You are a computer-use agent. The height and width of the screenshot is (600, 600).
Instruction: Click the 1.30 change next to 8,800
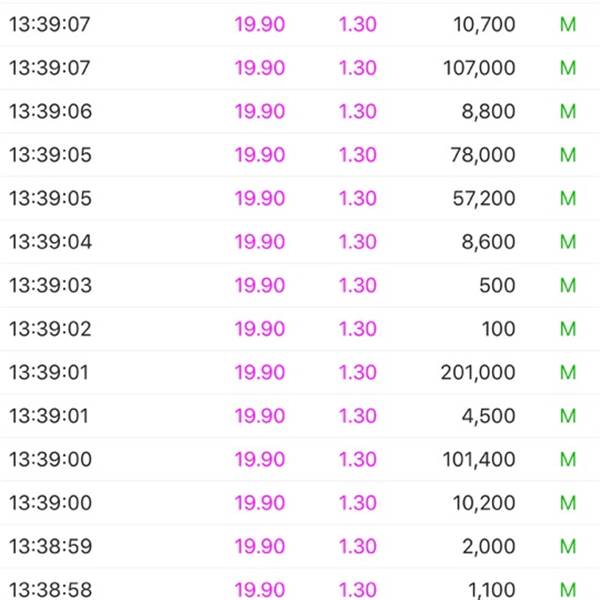point(358,111)
